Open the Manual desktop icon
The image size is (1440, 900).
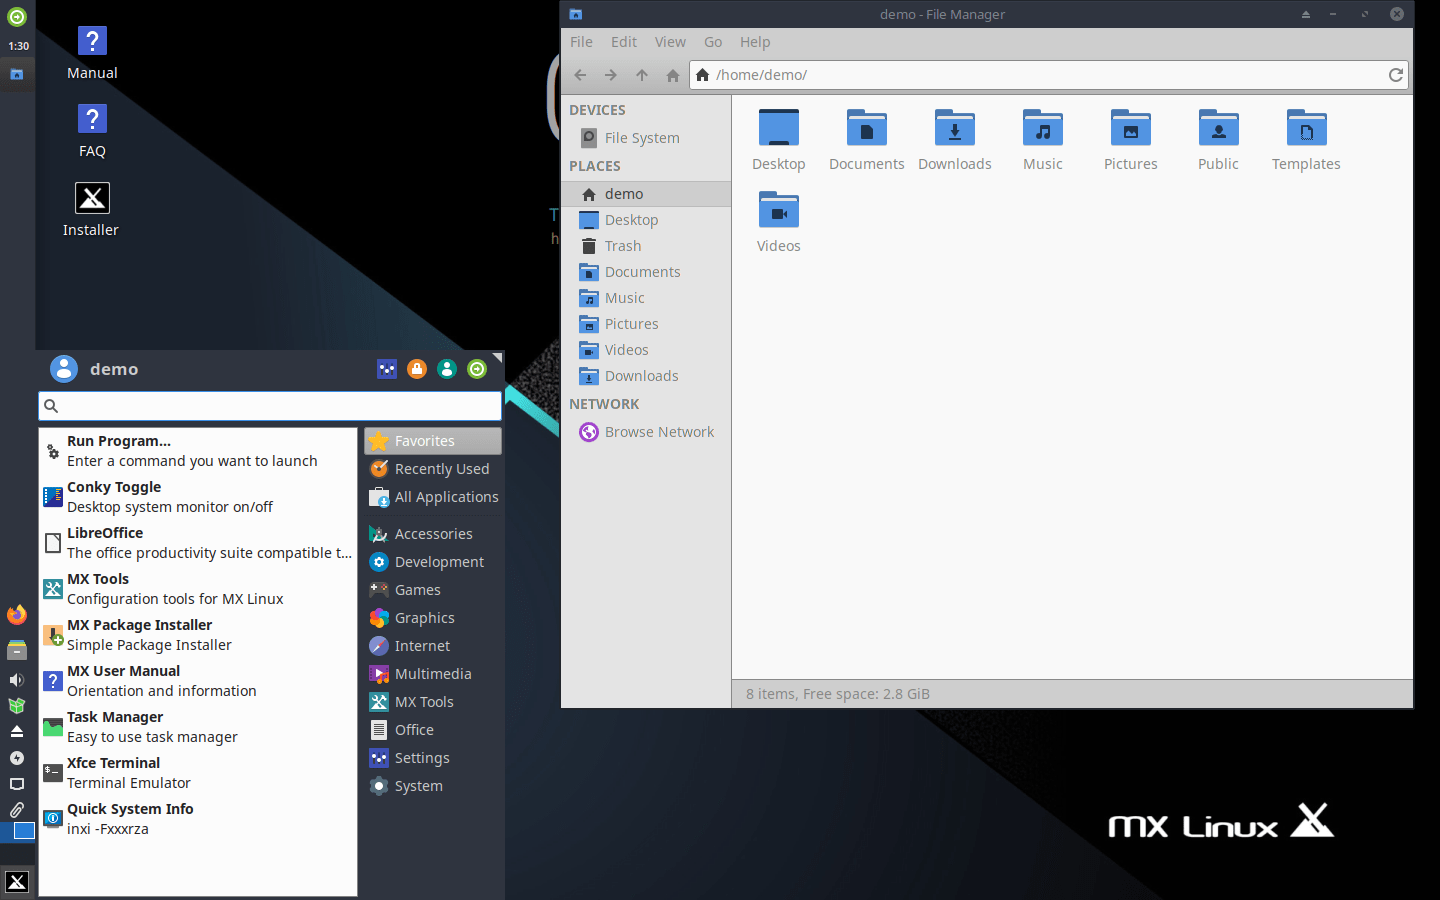[x=92, y=53]
